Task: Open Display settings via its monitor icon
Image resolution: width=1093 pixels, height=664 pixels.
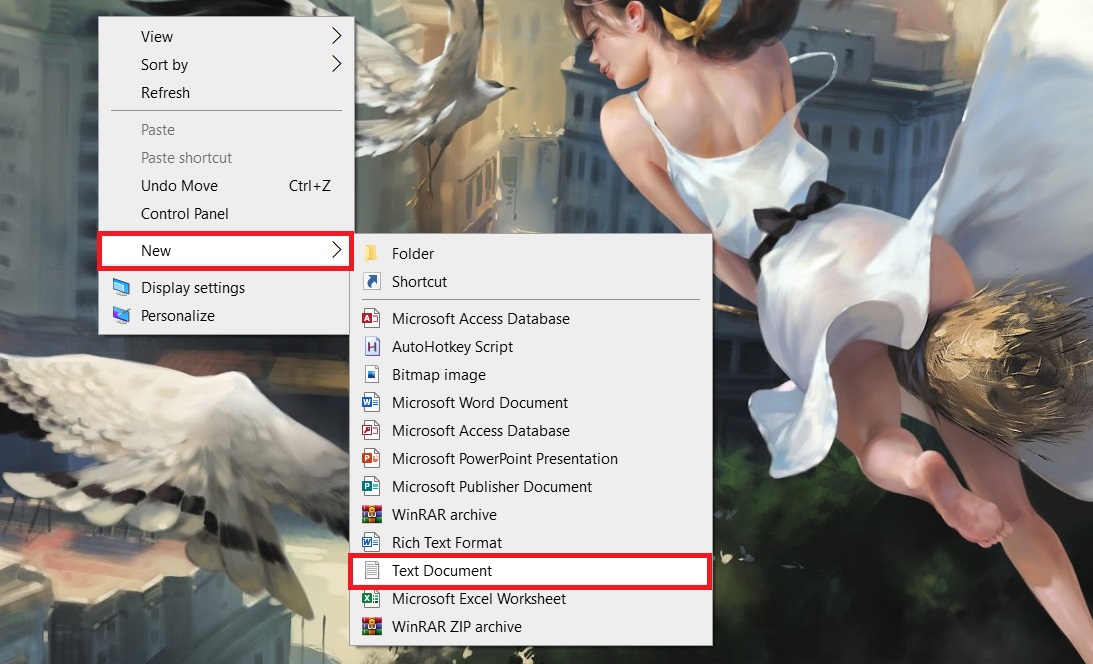Action: click(x=122, y=288)
